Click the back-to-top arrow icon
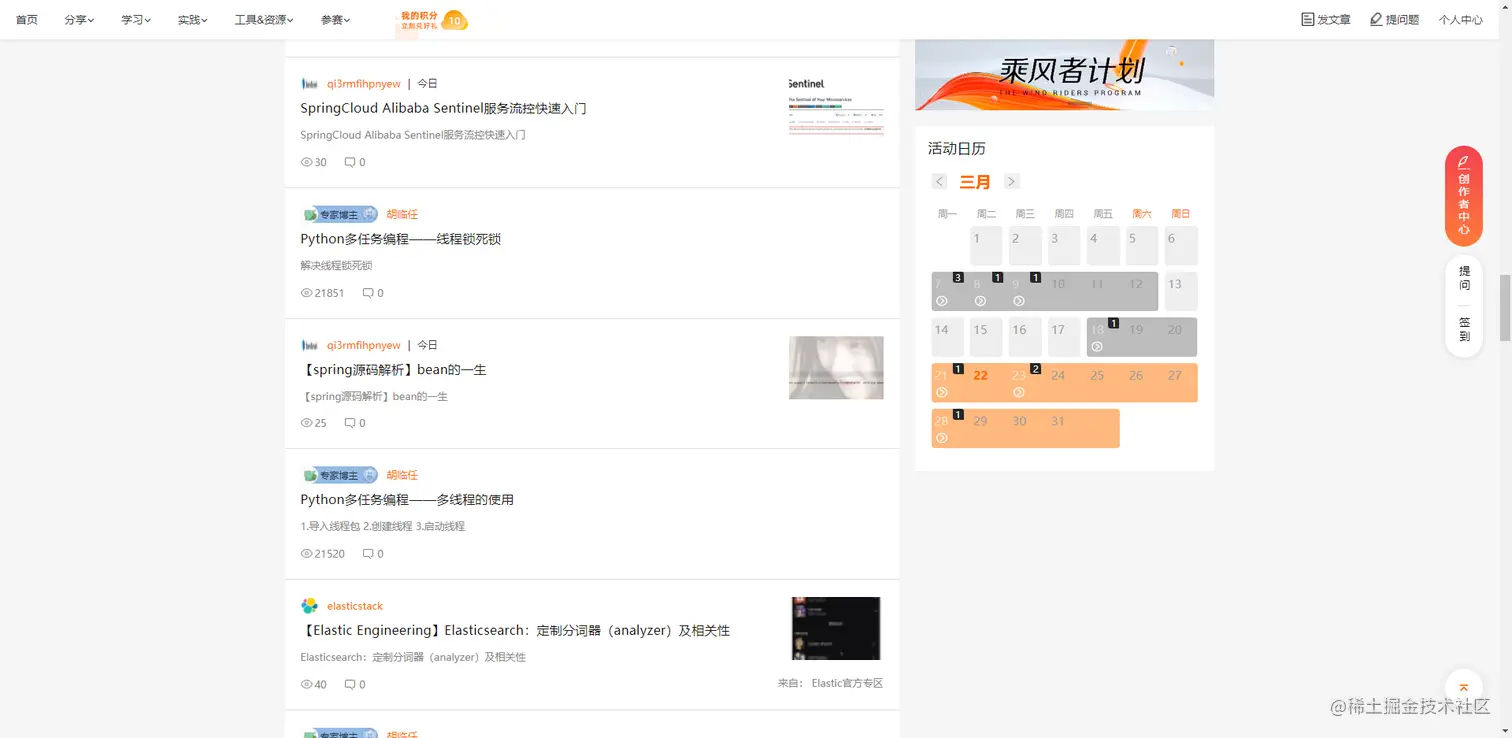 click(x=1463, y=688)
